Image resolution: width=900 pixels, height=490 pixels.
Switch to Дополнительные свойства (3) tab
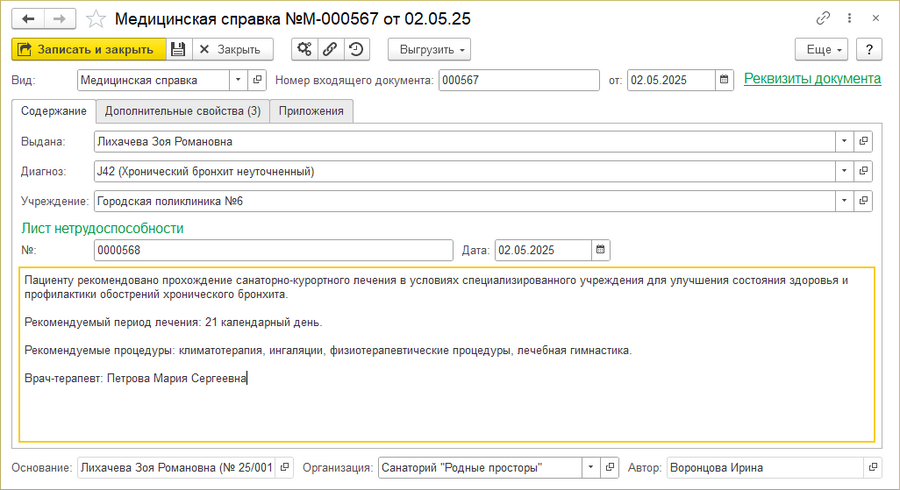(183, 111)
